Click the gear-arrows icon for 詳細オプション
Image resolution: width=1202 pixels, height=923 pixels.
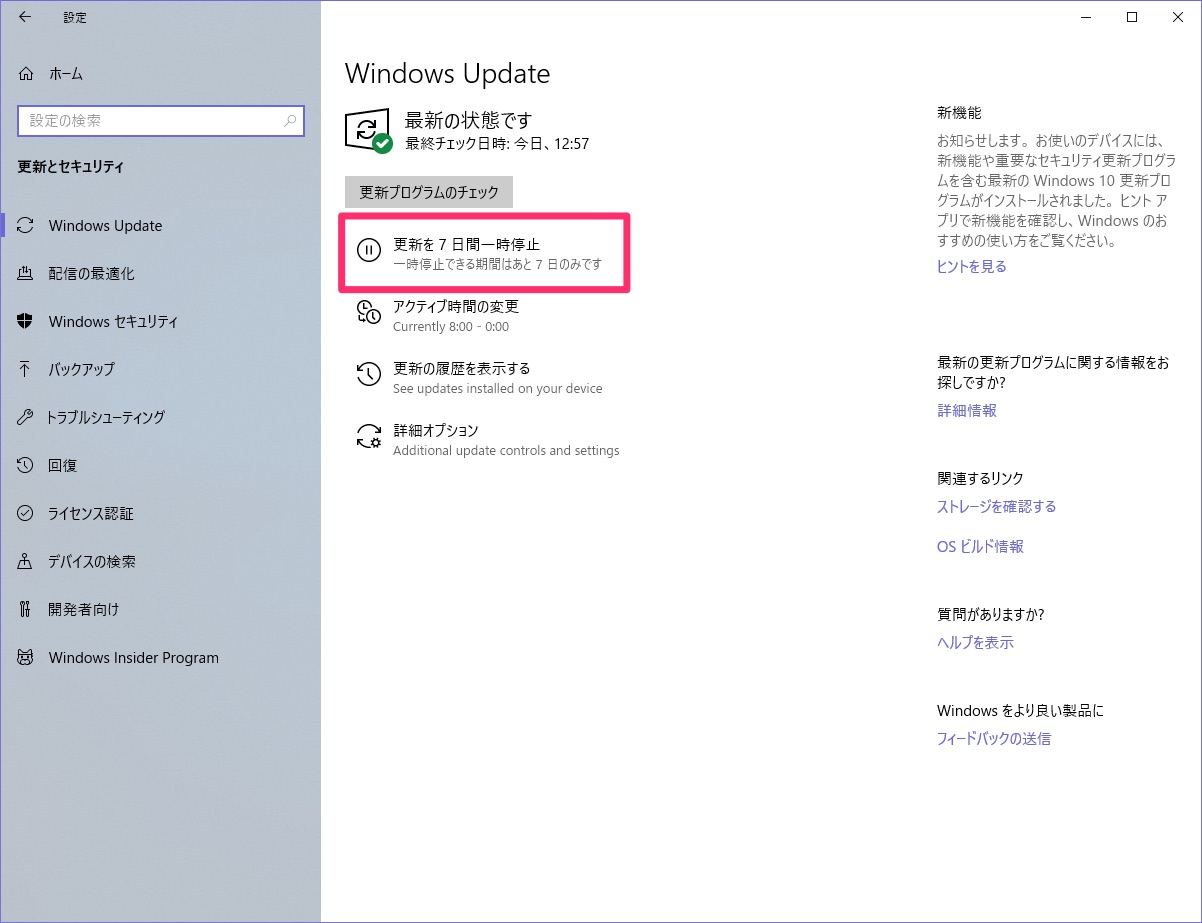(369, 436)
